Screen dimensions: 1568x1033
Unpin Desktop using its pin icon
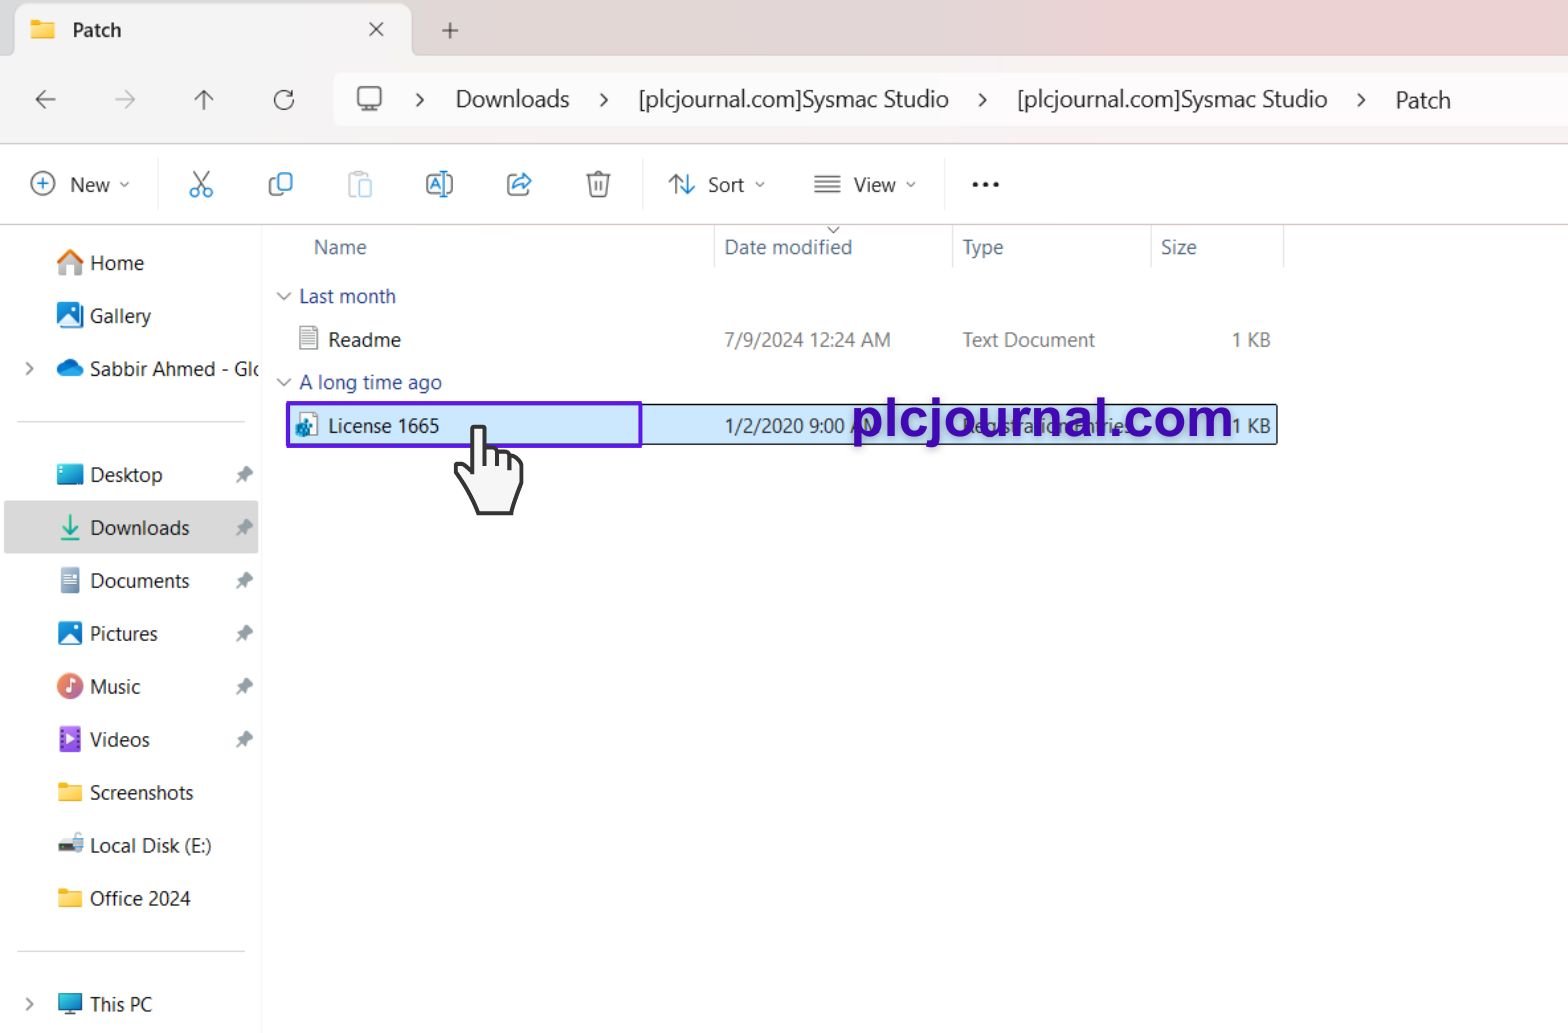244,474
